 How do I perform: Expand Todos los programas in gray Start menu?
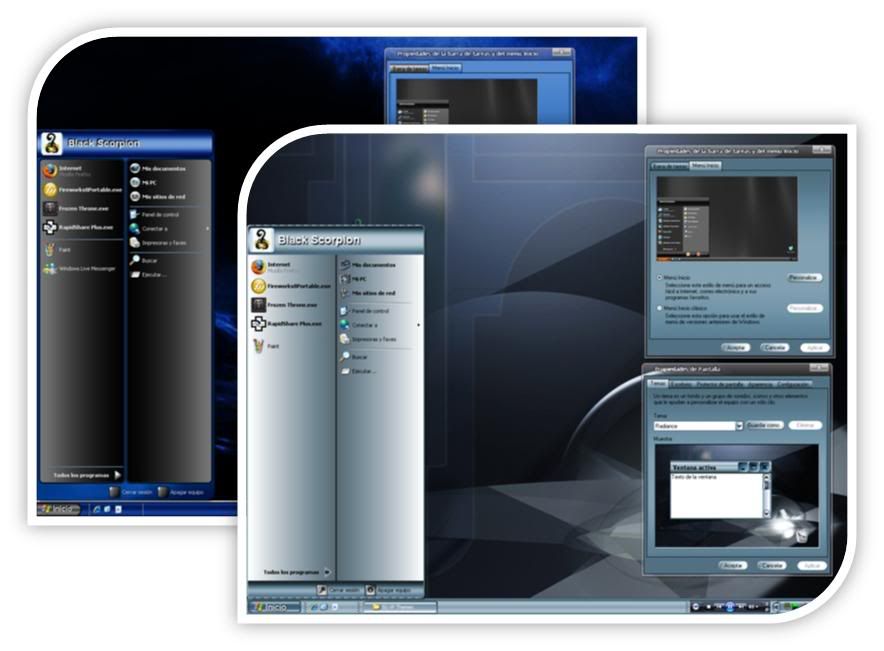coord(297,572)
